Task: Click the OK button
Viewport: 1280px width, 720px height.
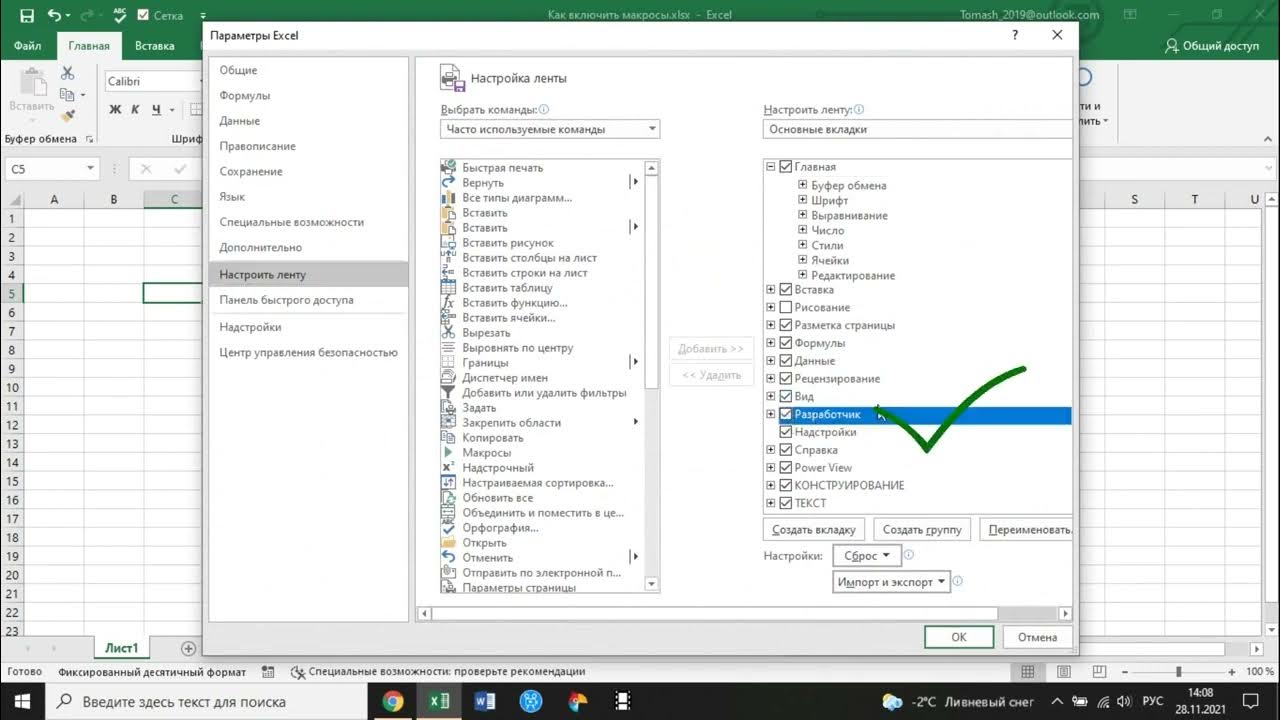Action: pyautogui.click(x=958, y=637)
